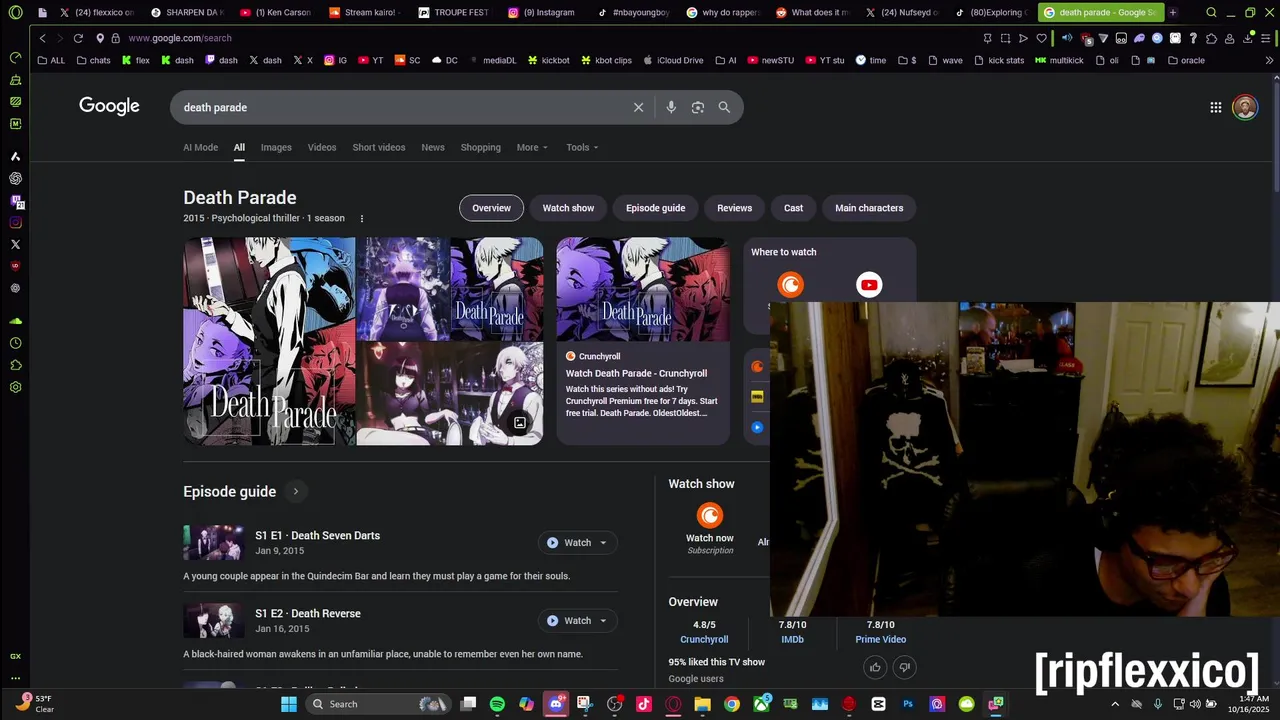Open the large Death Parade poster image

coord(269,341)
